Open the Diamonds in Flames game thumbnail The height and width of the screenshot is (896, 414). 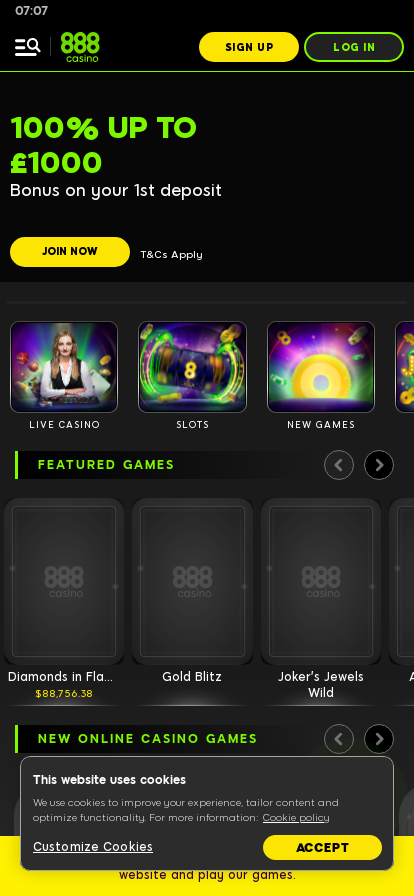(x=64, y=581)
